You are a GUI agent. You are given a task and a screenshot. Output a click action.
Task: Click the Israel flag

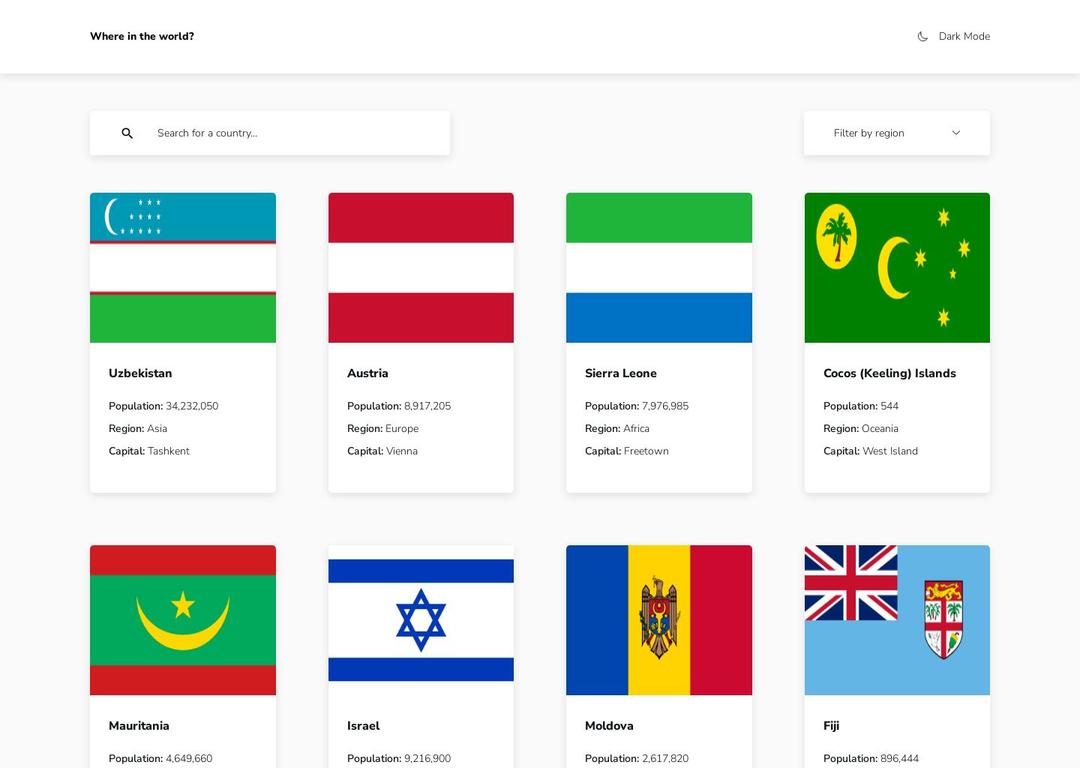pos(421,620)
